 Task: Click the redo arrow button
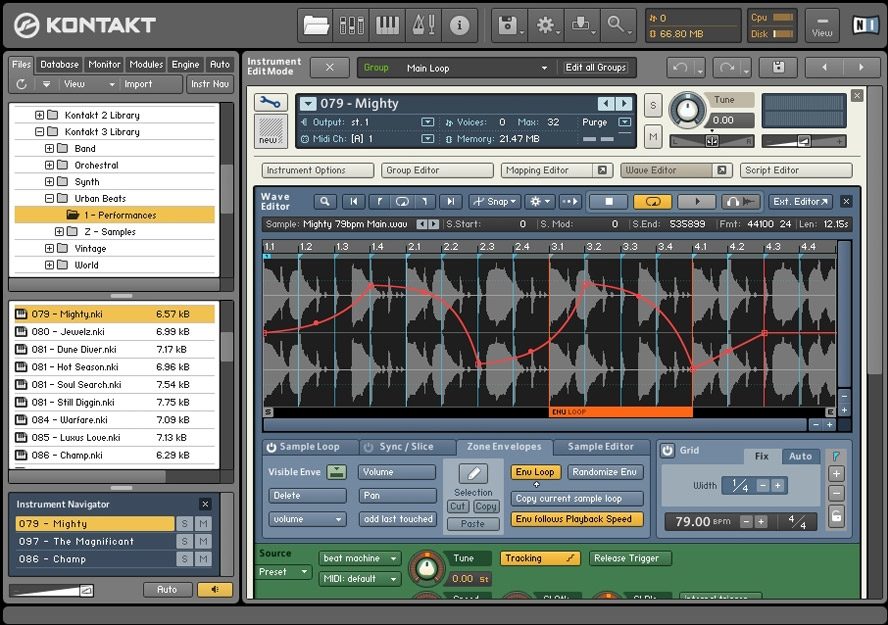(727, 68)
